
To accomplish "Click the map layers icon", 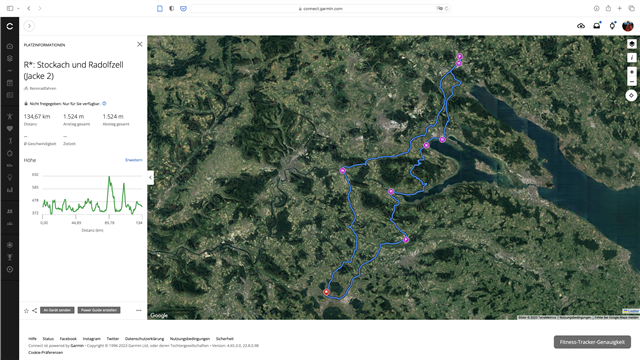I will [631, 44].
